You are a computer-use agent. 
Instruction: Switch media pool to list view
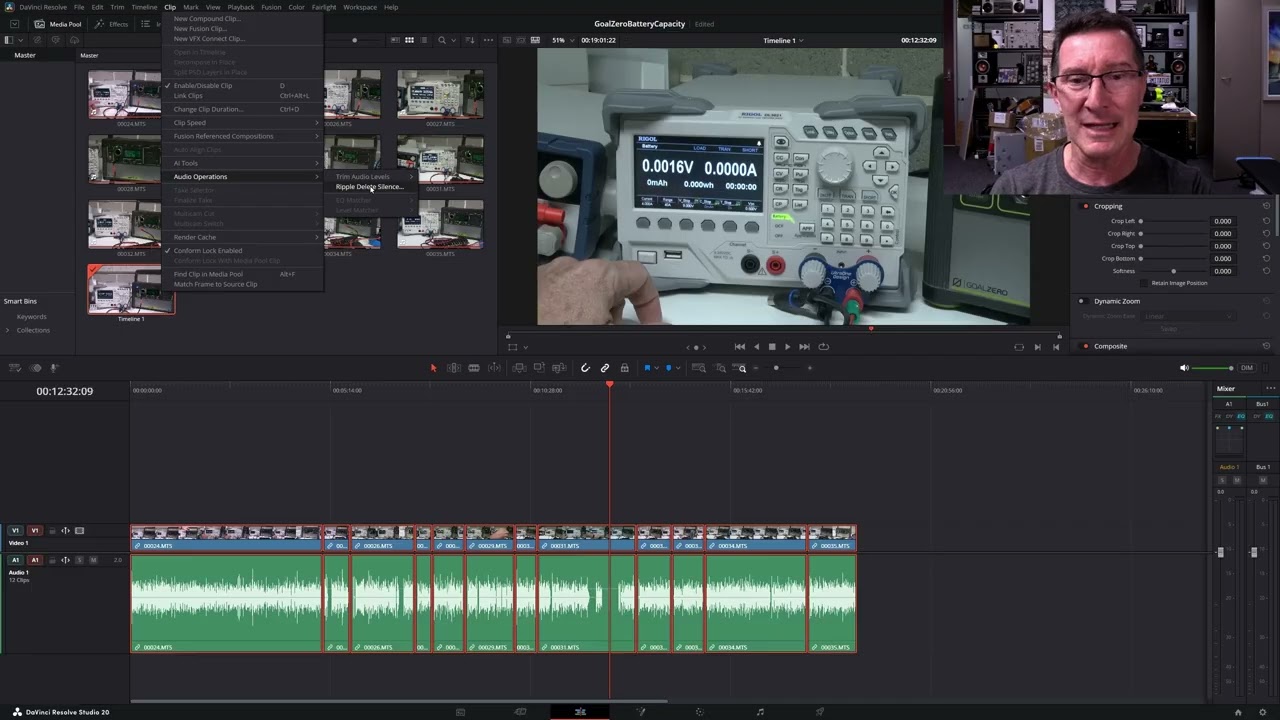click(x=423, y=40)
